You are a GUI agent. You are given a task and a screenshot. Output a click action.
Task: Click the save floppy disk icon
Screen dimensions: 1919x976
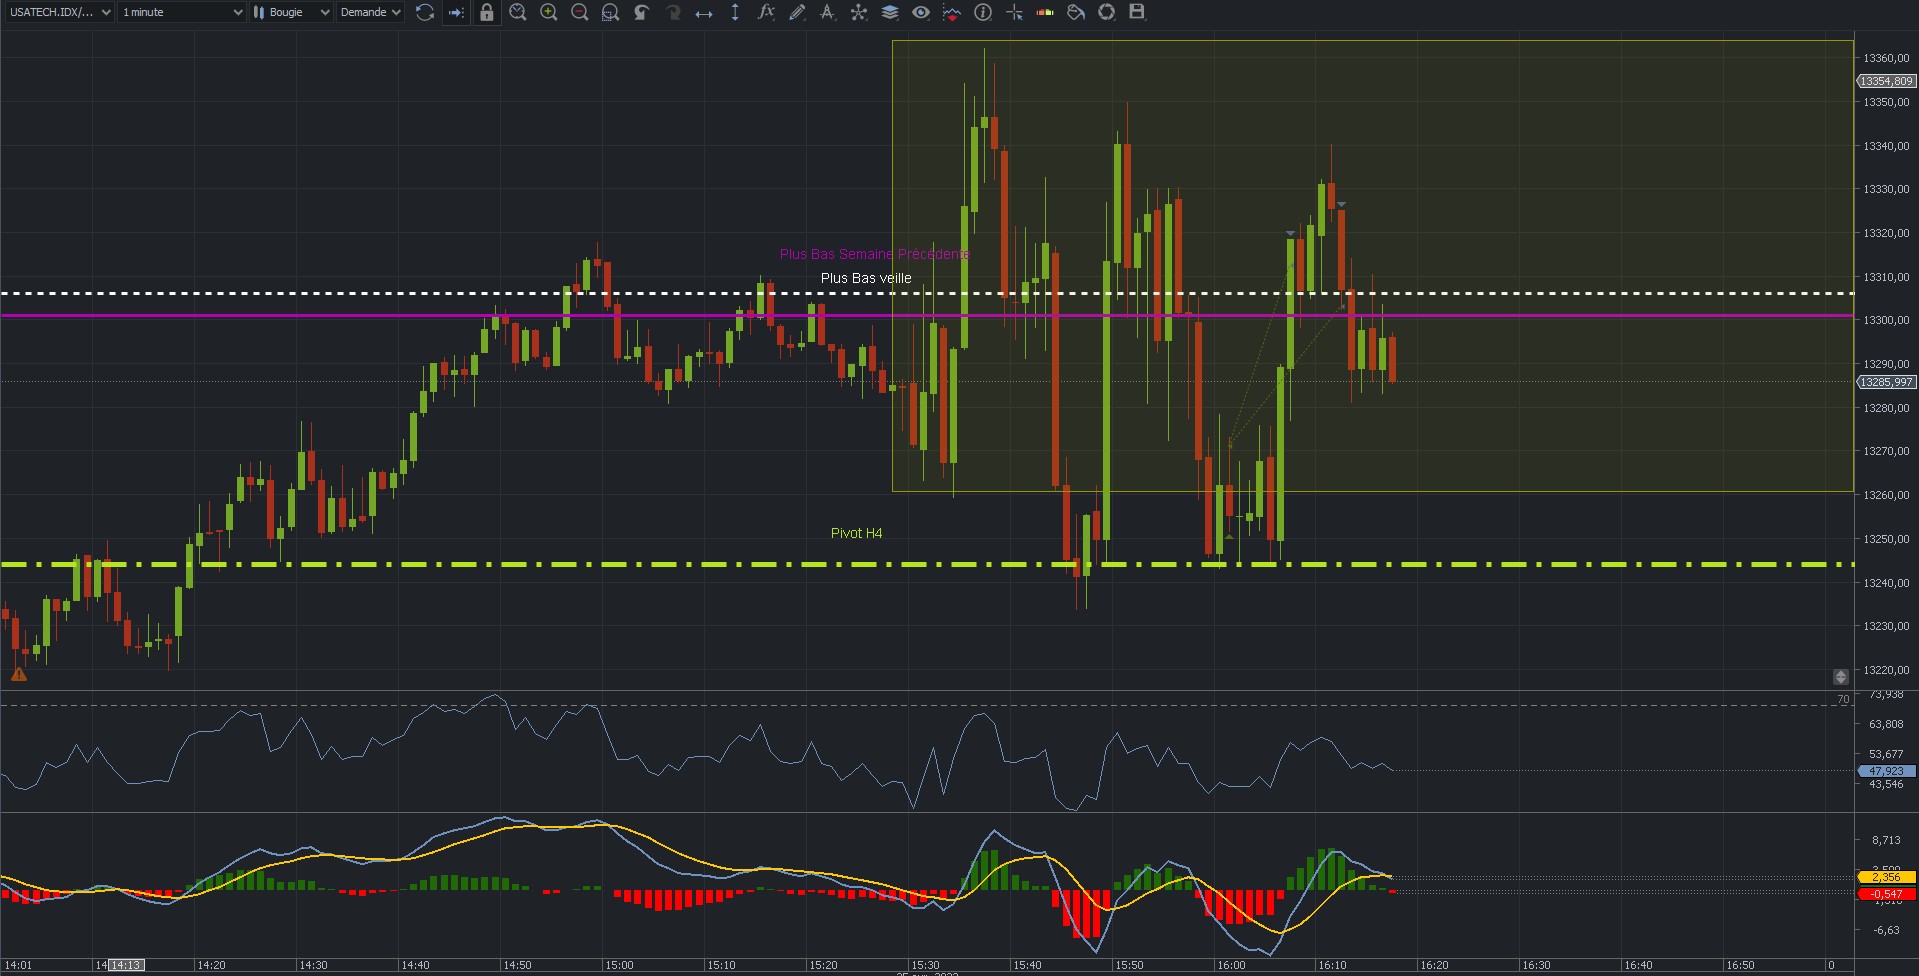pos(1137,12)
